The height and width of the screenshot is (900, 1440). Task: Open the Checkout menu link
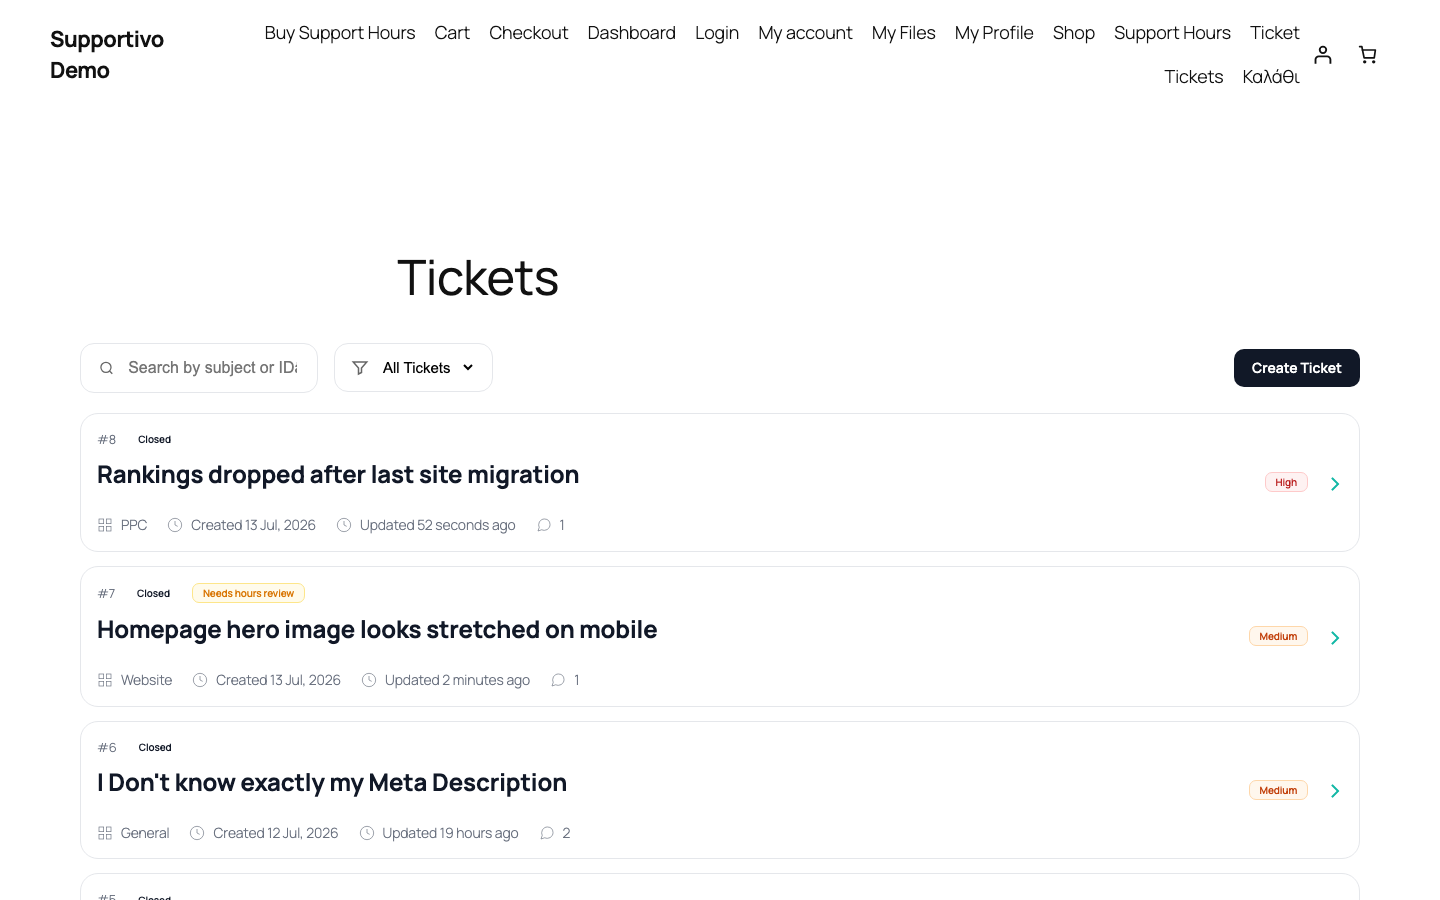tap(528, 33)
